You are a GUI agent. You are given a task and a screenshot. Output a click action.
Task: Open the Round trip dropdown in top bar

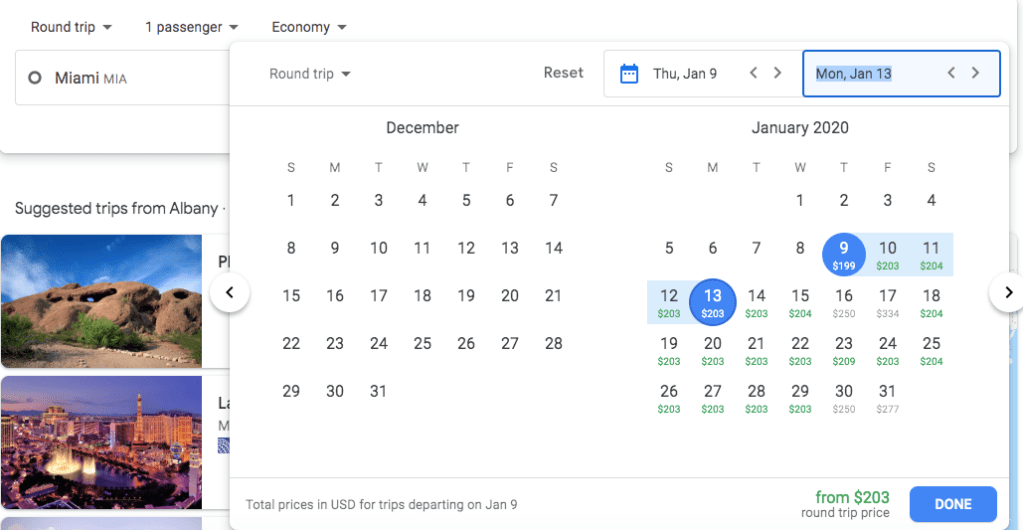point(71,27)
